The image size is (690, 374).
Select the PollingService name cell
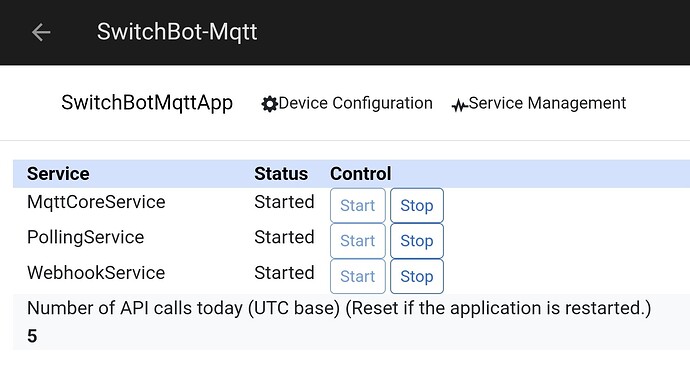tap(85, 238)
